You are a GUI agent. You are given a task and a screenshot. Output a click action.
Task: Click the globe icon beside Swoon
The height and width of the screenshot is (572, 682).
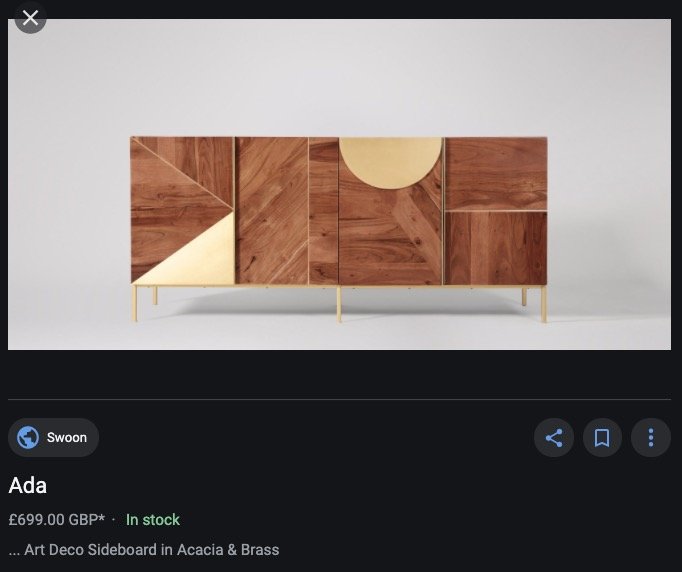click(28, 437)
